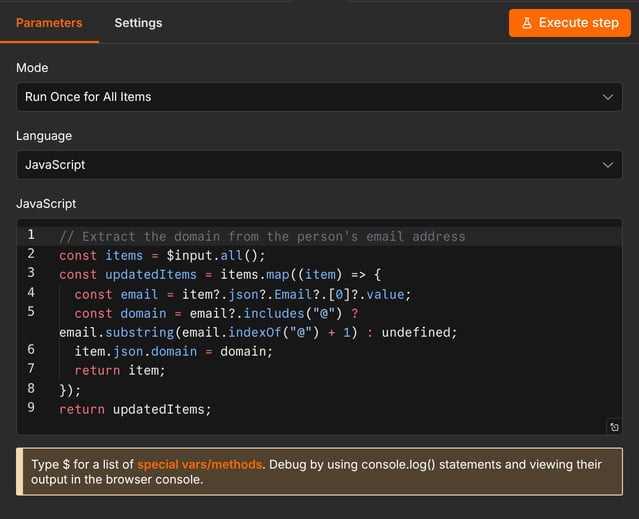Click the return item; line
Screen dimensions: 639x519
coord(119,370)
